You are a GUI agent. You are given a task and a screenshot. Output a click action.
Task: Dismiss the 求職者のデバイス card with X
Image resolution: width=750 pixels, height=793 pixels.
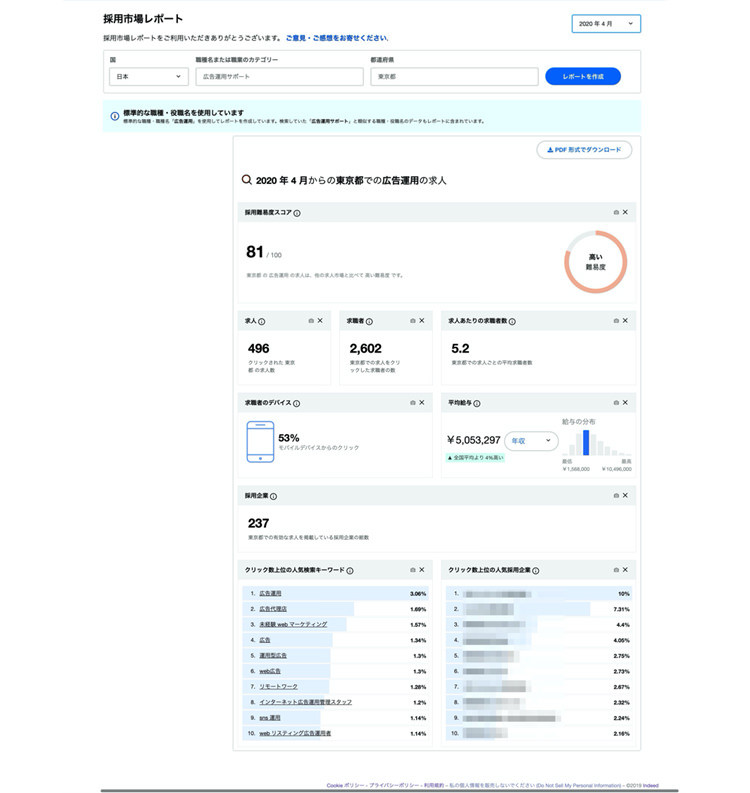[421, 403]
